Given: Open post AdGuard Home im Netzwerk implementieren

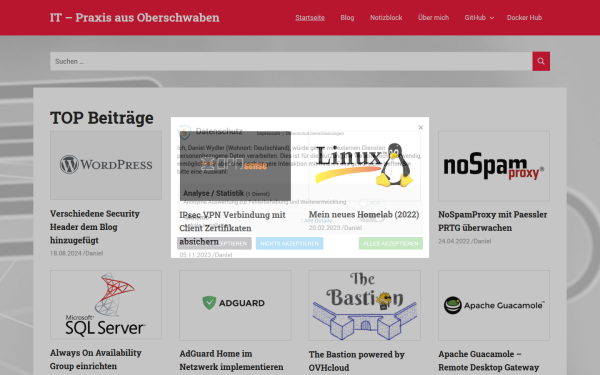Looking at the screenshot, I should pos(232,360).
